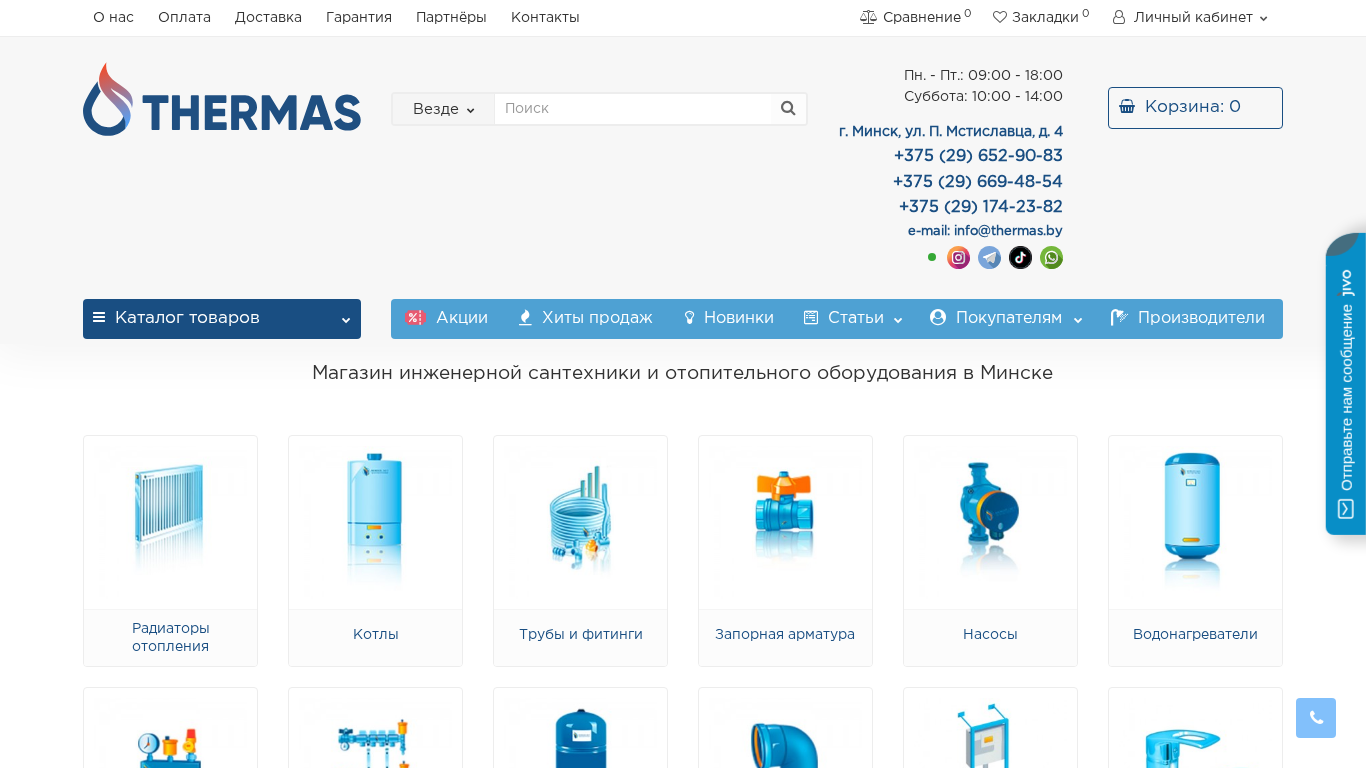Click the Трубы и фитинги label
Viewport: 1366px width, 768px height.
click(x=581, y=634)
